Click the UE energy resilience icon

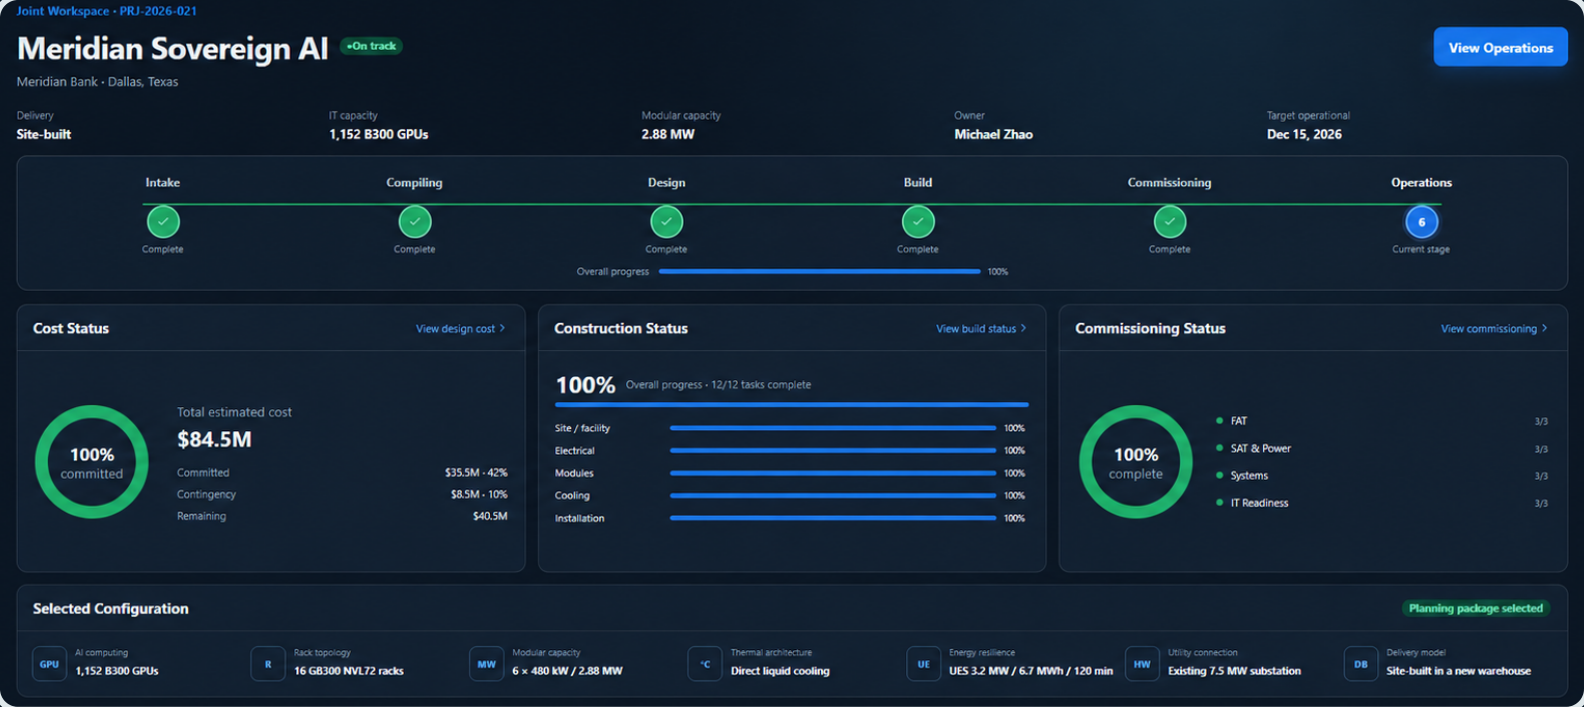click(924, 664)
